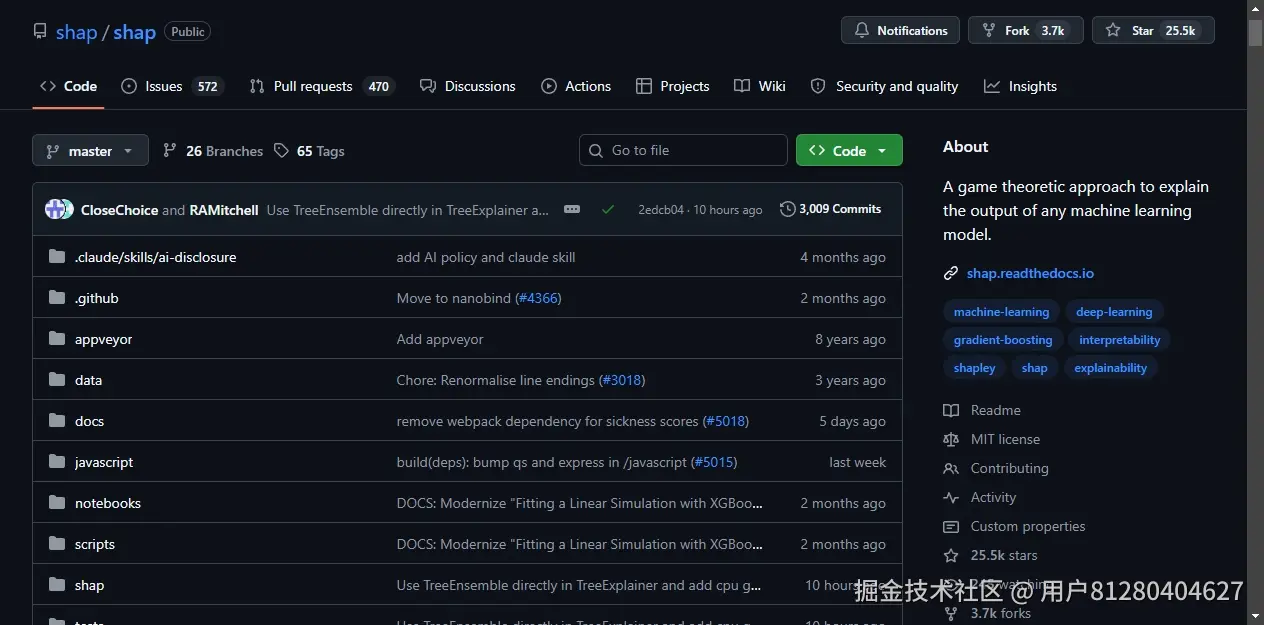Select the shap topic tag

click(x=1035, y=368)
